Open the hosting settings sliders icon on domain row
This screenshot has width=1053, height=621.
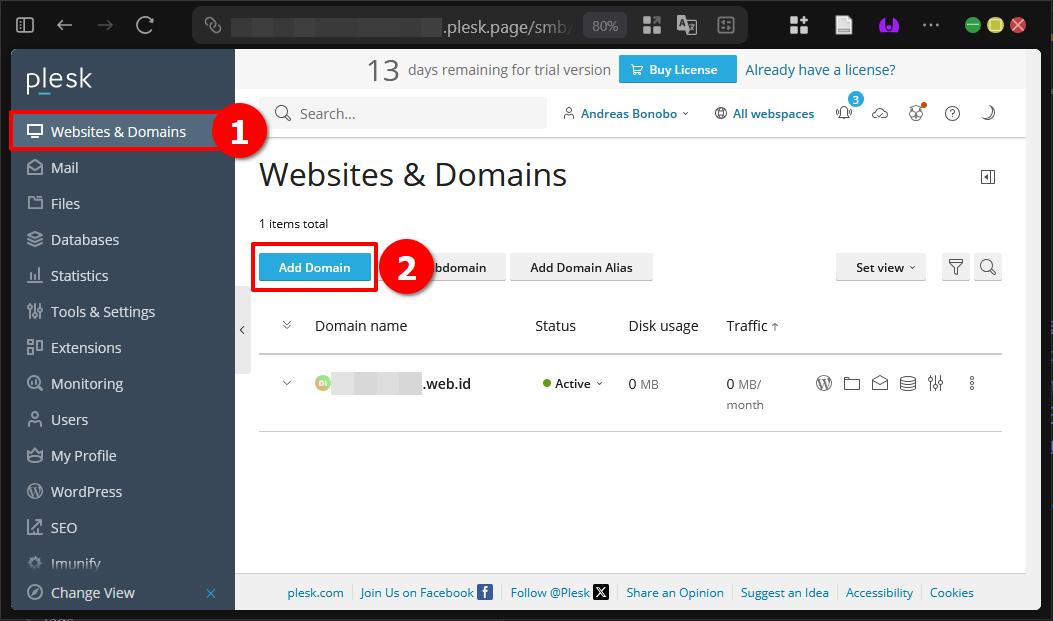click(x=935, y=383)
